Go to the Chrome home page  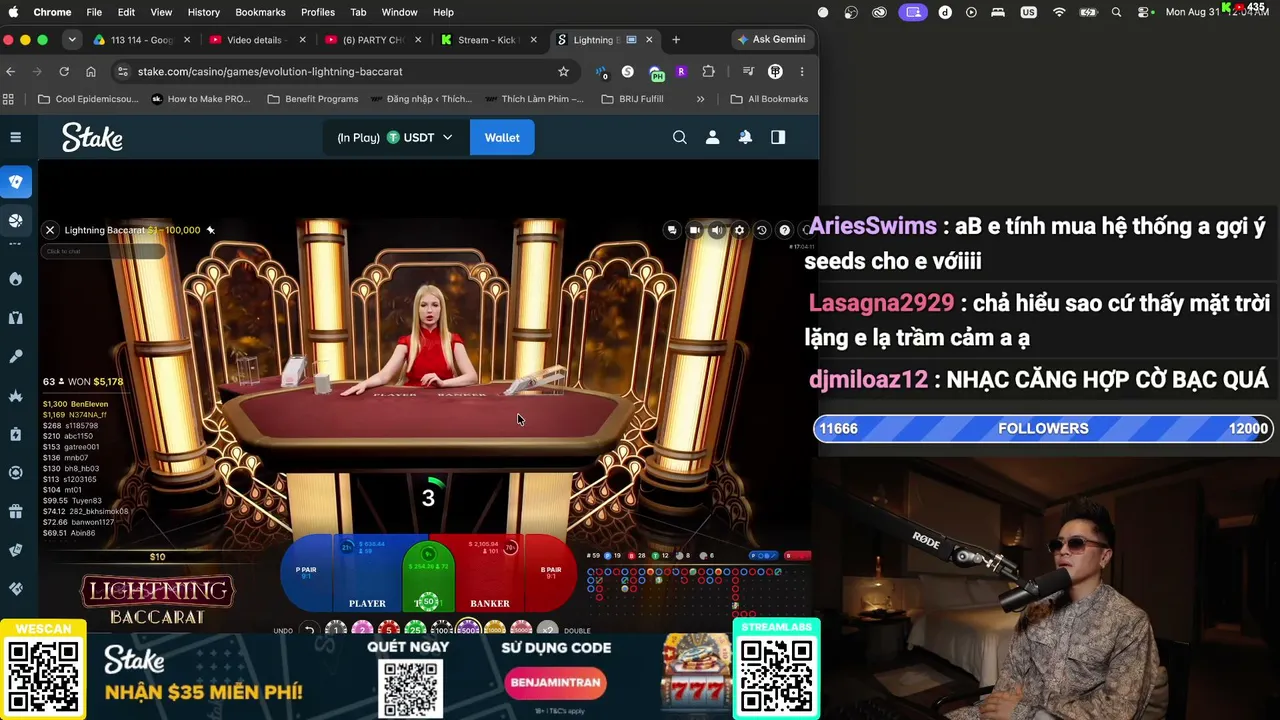click(91, 71)
